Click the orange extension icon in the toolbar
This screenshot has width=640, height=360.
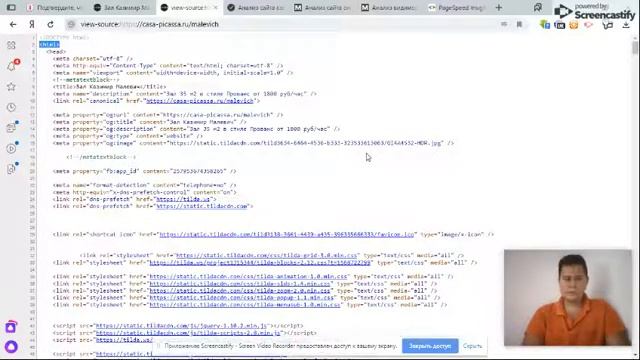pyautogui.click(x=573, y=25)
